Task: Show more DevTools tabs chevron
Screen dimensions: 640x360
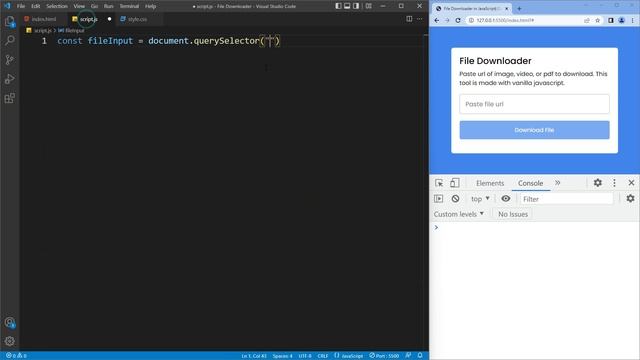Action: (x=558, y=183)
